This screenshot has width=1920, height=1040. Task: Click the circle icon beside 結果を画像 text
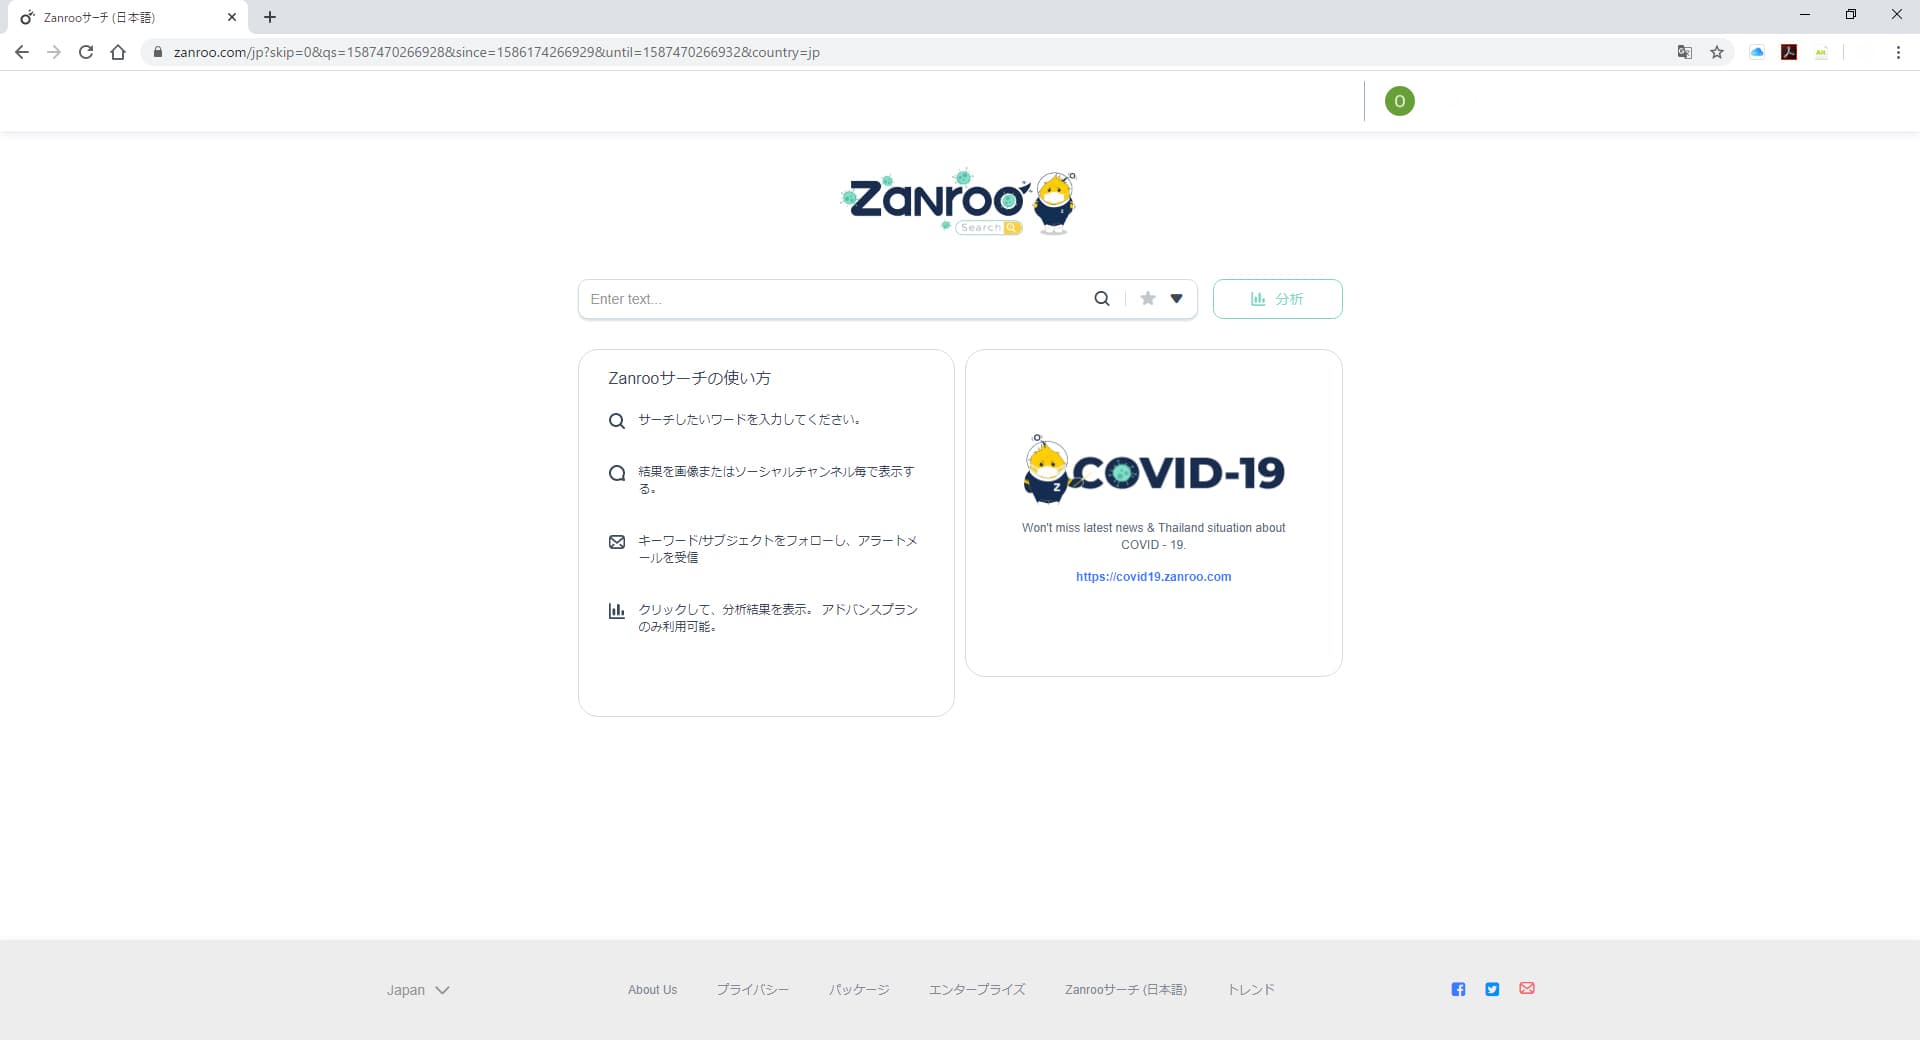coord(617,473)
